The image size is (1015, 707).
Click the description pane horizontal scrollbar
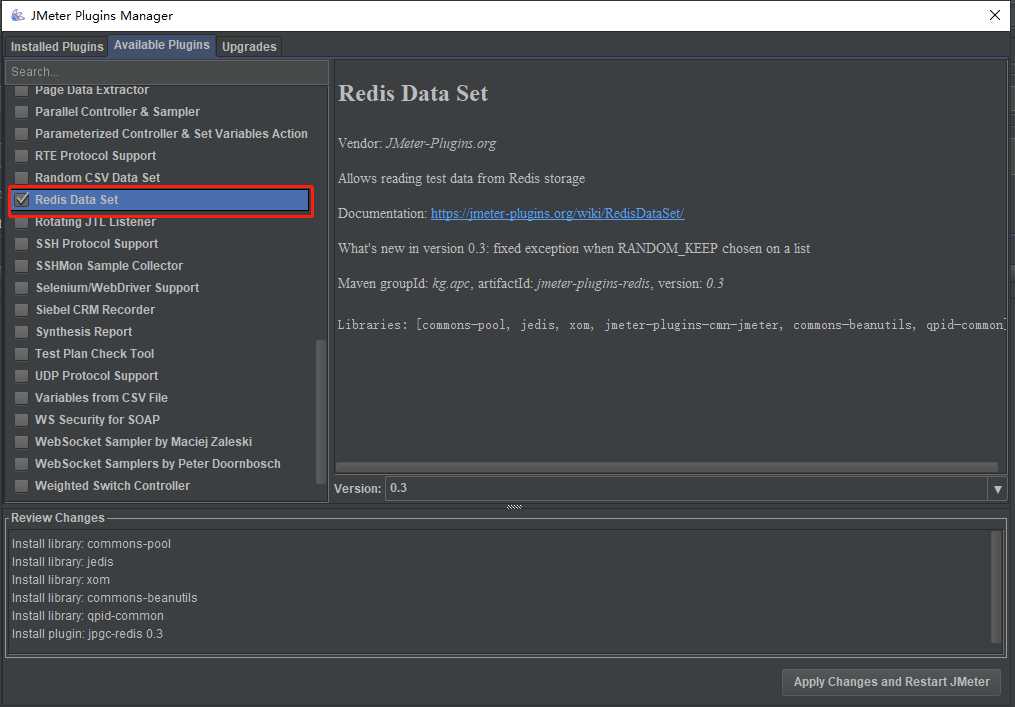tap(667, 467)
